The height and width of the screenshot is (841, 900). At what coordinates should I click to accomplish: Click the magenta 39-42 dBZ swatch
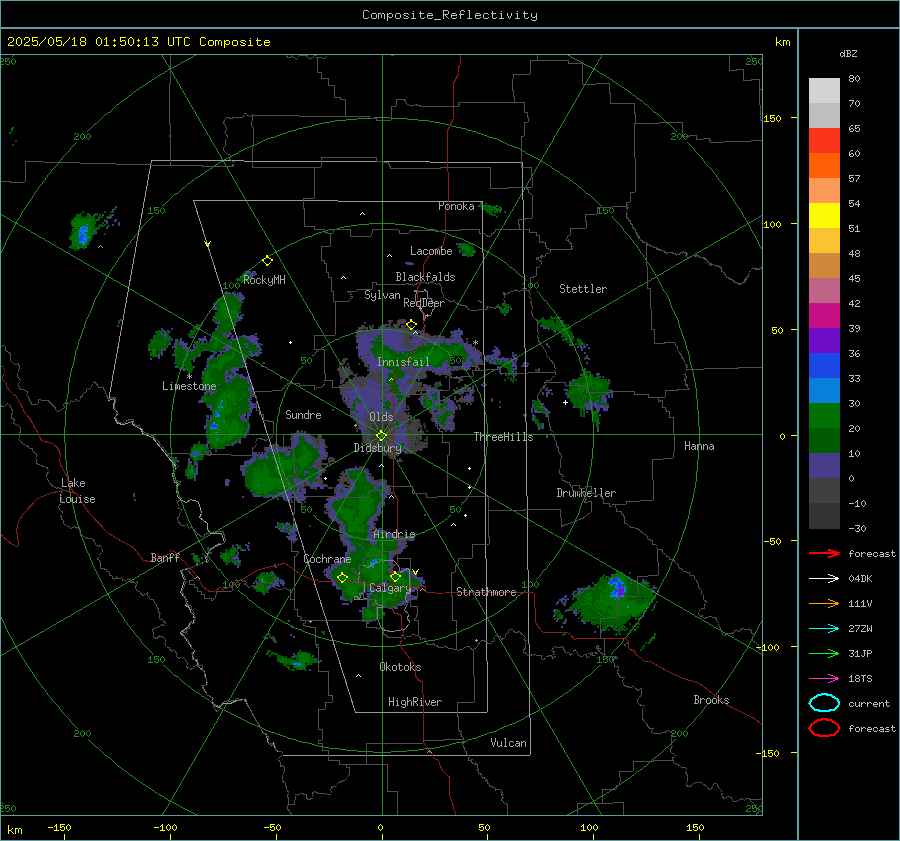coord(824,316)
